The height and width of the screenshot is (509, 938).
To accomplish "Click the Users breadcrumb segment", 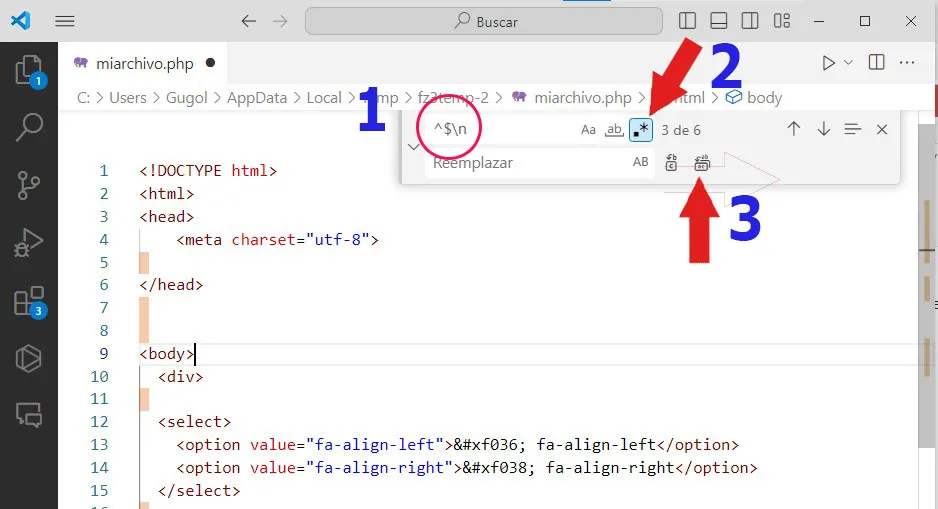I will pos(127,97).
